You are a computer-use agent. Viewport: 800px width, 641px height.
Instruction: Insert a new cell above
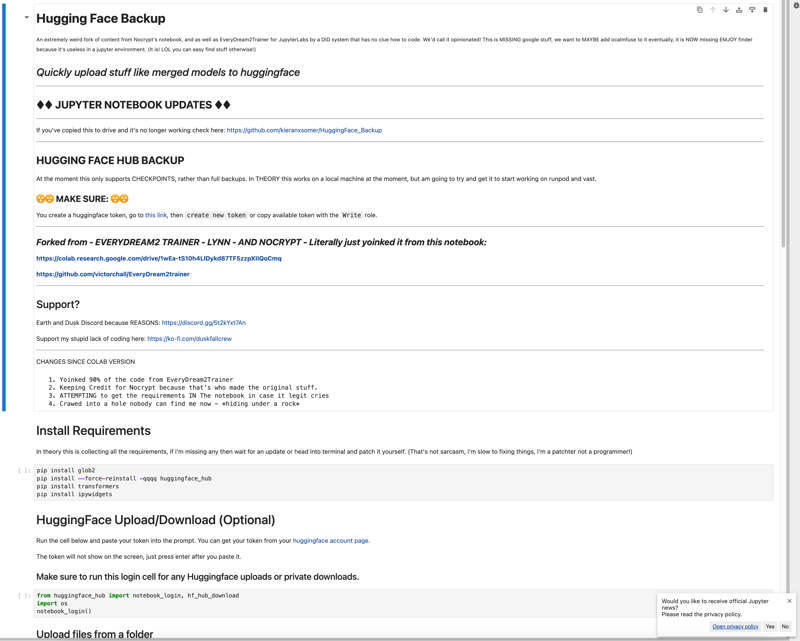click(739, 10)
